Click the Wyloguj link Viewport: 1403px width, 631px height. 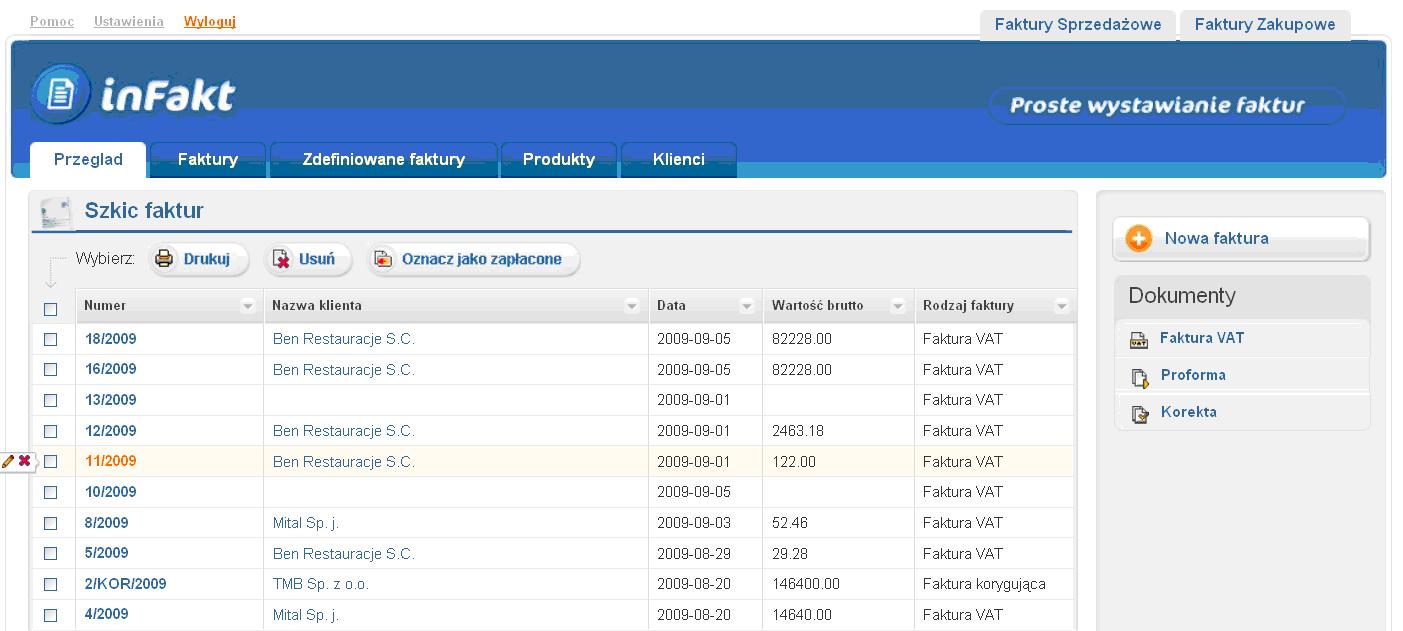210,21
